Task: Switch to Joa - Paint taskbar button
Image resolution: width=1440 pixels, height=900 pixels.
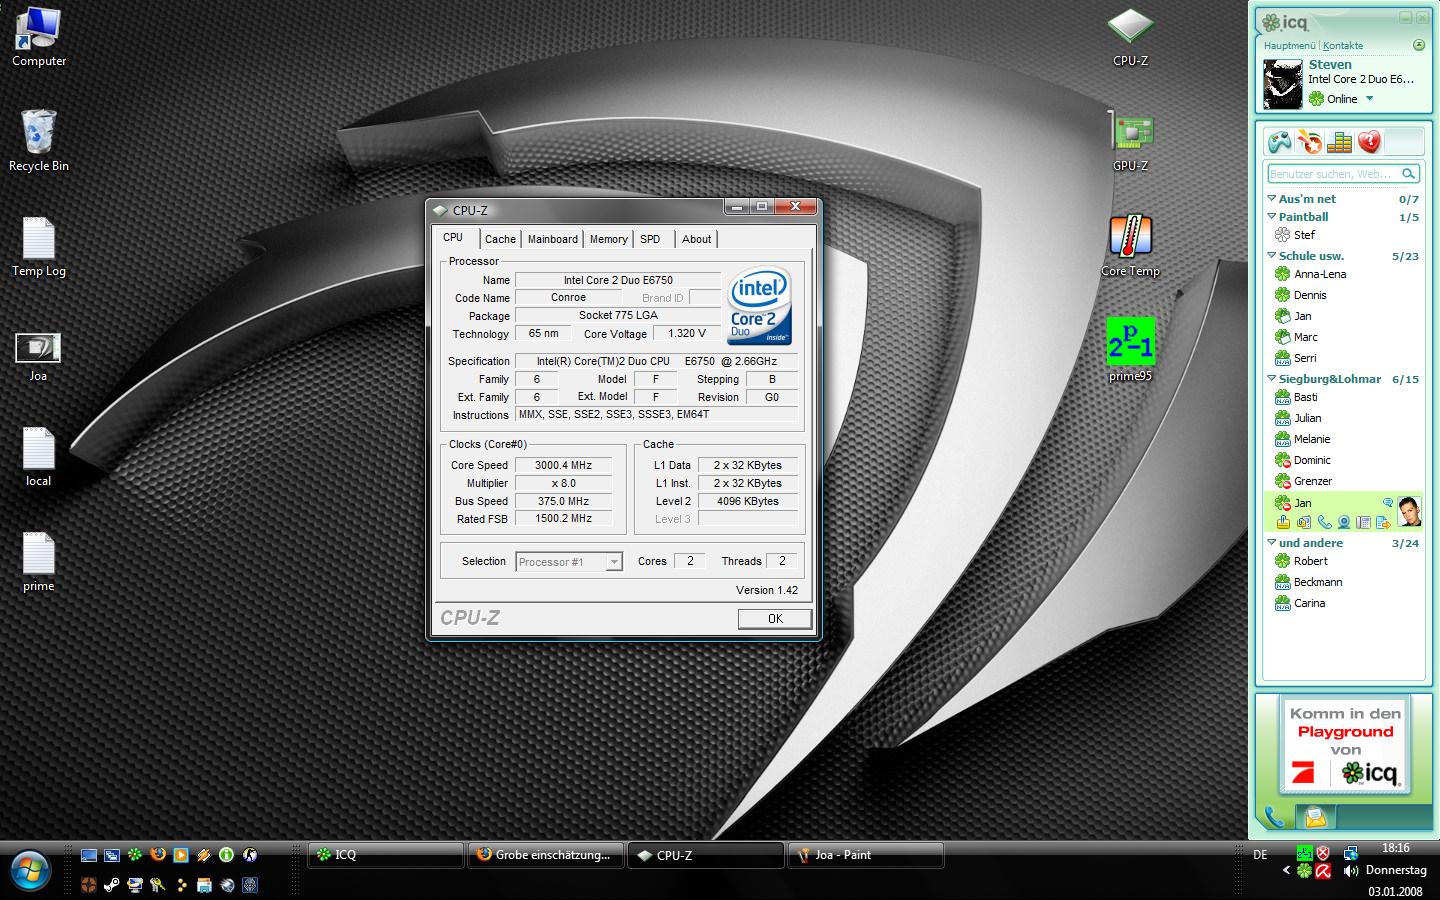Action: pyautogui.click(x=866, y=855)
